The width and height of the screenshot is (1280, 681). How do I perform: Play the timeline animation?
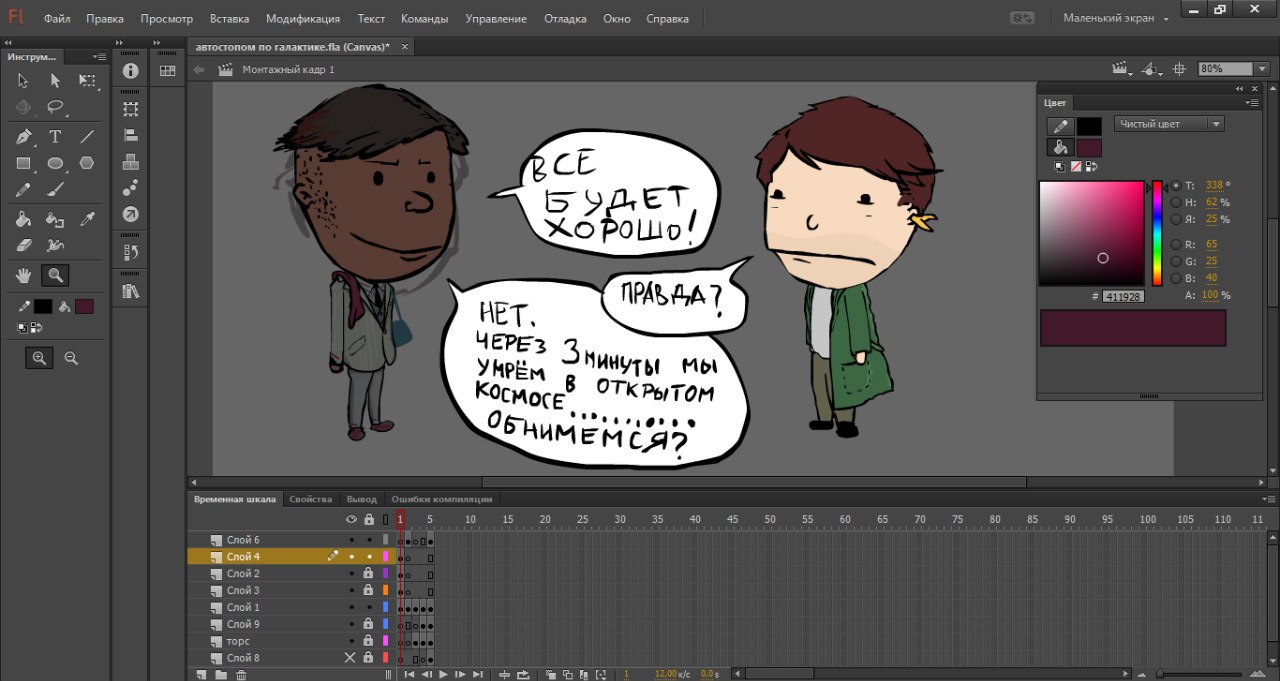pos(443,674)
